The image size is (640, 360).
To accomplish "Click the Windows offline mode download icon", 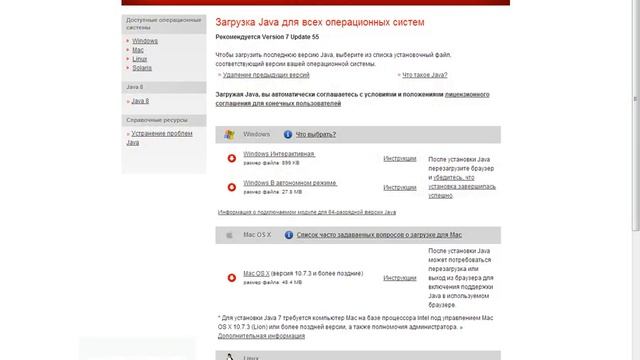I will [231, 187].
